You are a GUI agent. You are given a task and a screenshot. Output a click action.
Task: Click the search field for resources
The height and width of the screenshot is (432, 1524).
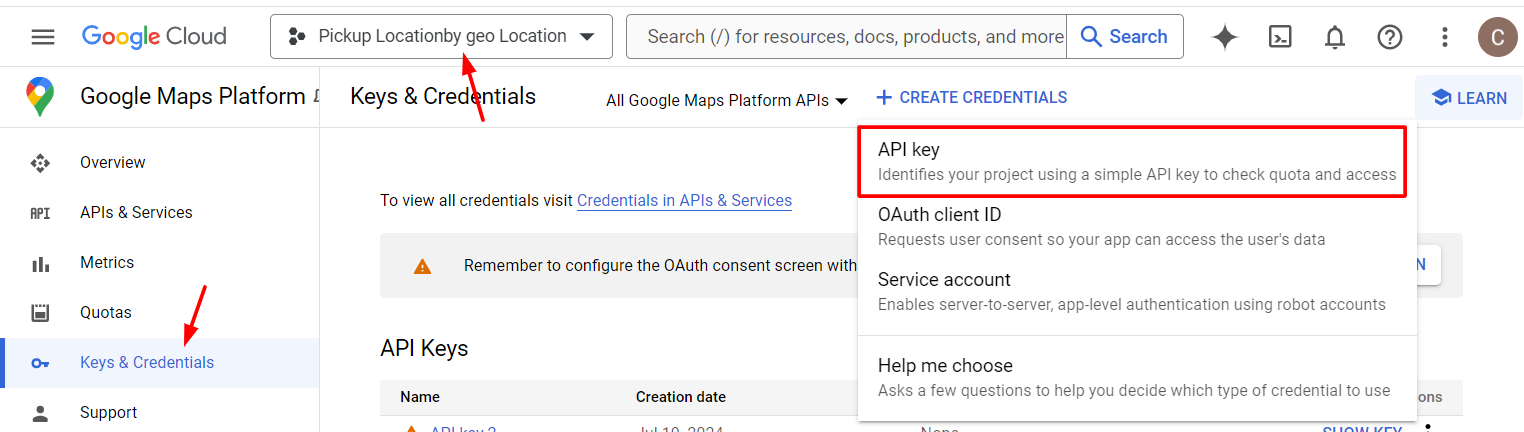[x=846, y=37]
